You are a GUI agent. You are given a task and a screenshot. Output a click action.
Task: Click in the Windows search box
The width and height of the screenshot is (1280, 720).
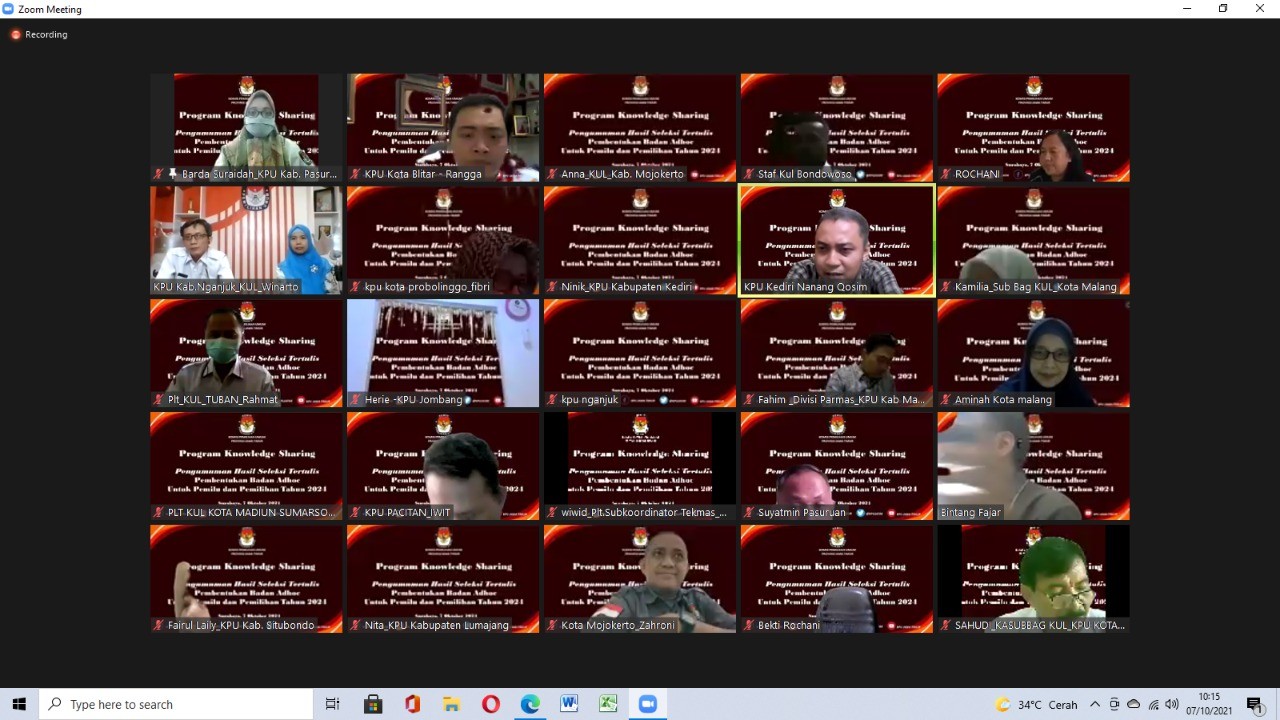pos(180,704)
